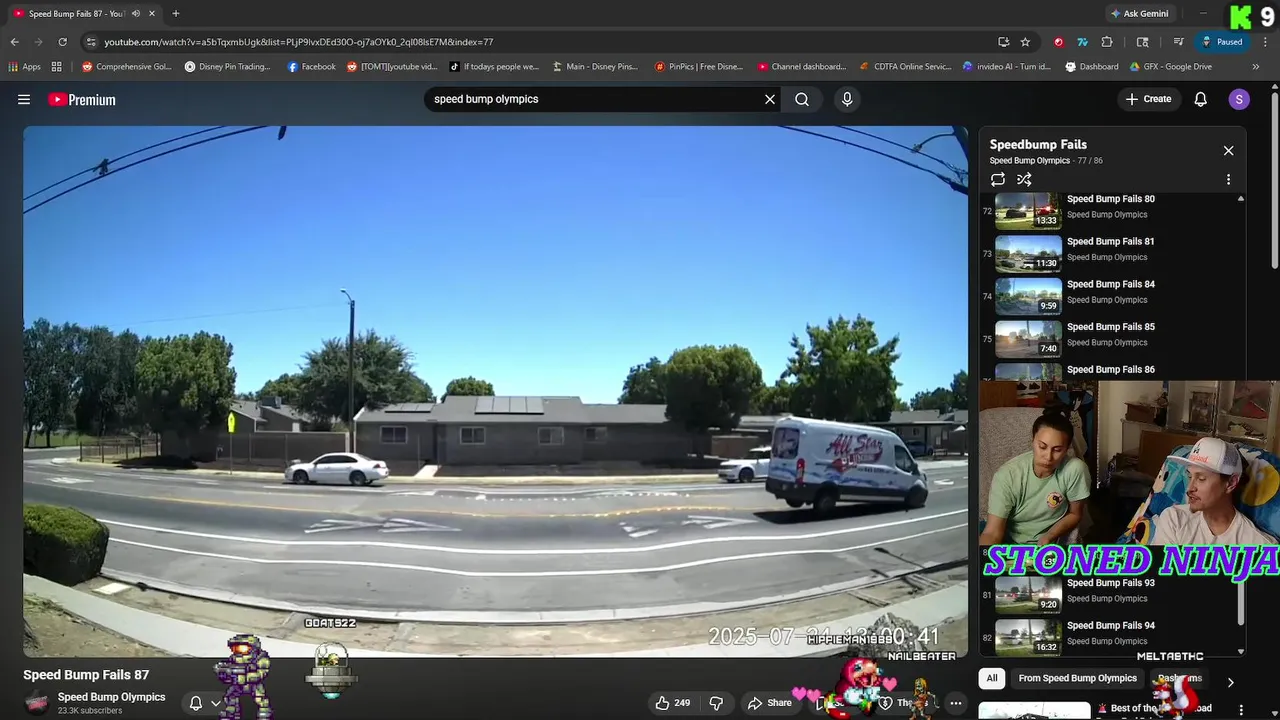Click the video player to pause
The height and width of the screenshot is (720, 1280).
point(495,390)
